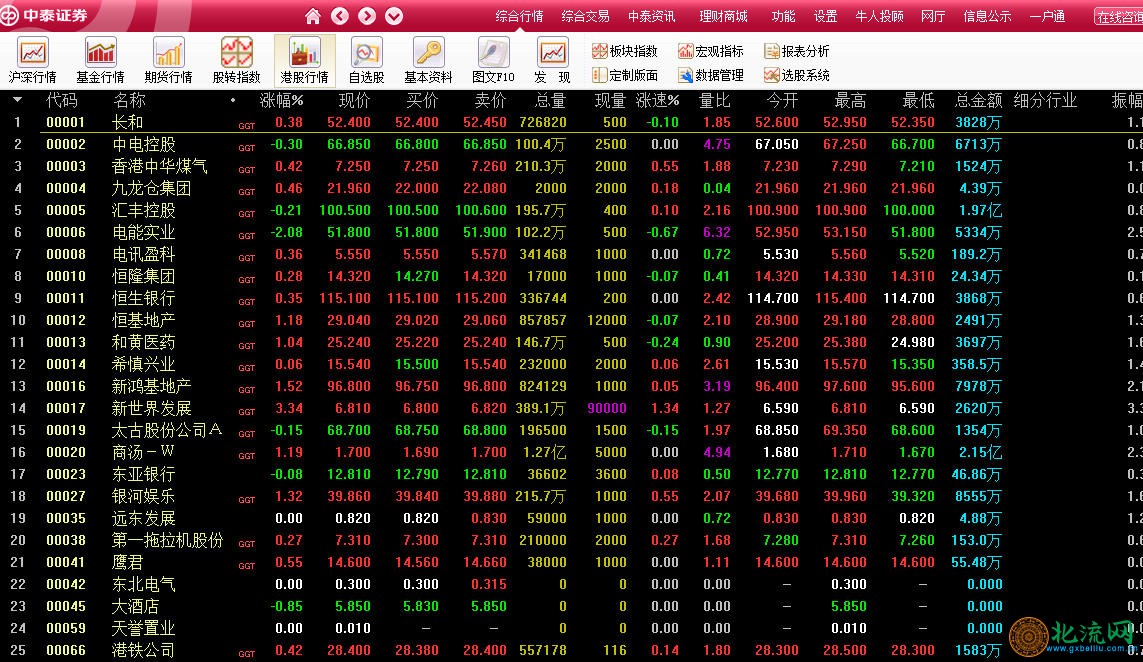
Task: Sort by the 涨速% column header
Action: pyautogui.click(x=658, y=101)
